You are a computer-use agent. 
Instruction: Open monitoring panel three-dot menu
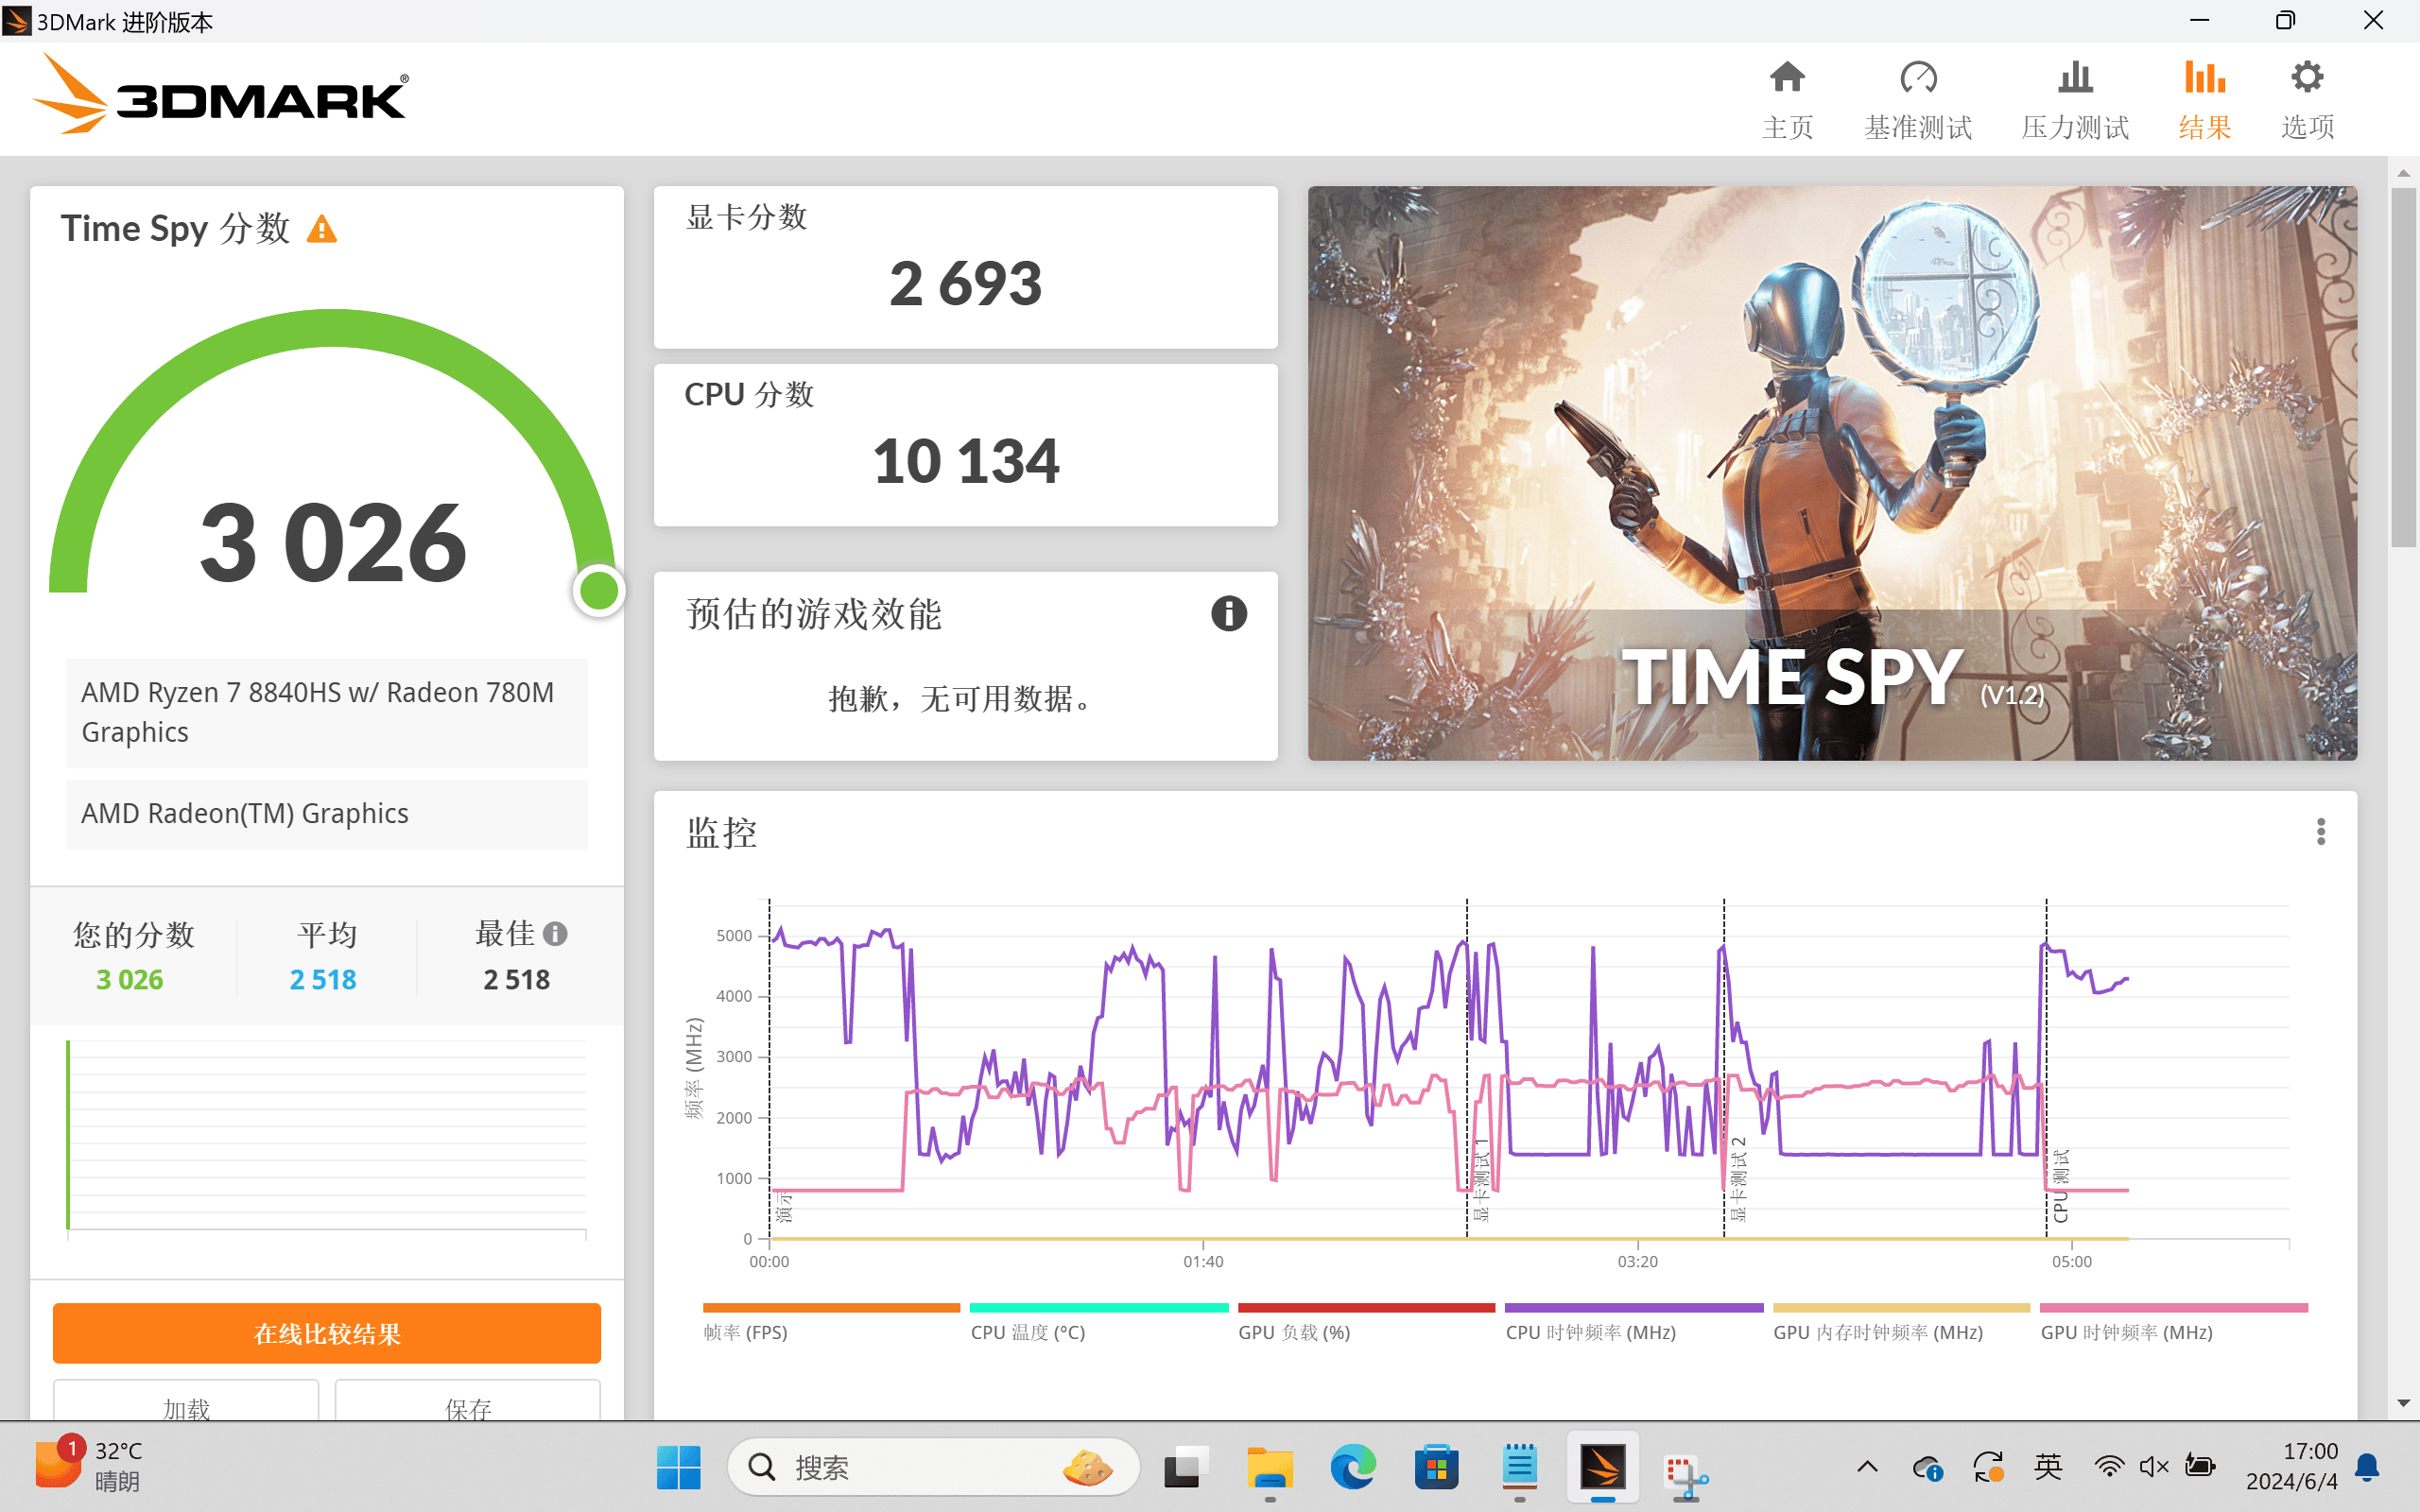2320,831
